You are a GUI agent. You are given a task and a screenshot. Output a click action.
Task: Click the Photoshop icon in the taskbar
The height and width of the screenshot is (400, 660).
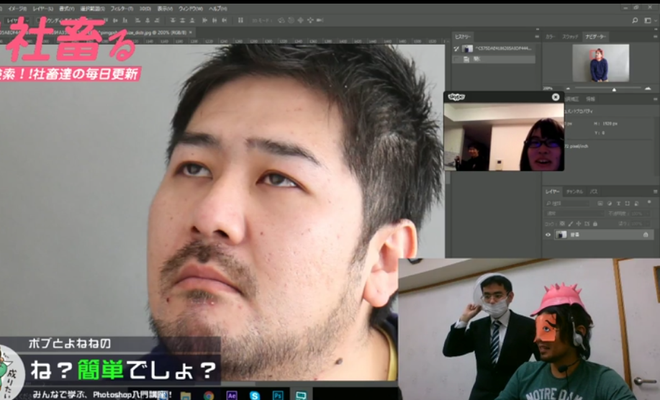pos(277,395)
